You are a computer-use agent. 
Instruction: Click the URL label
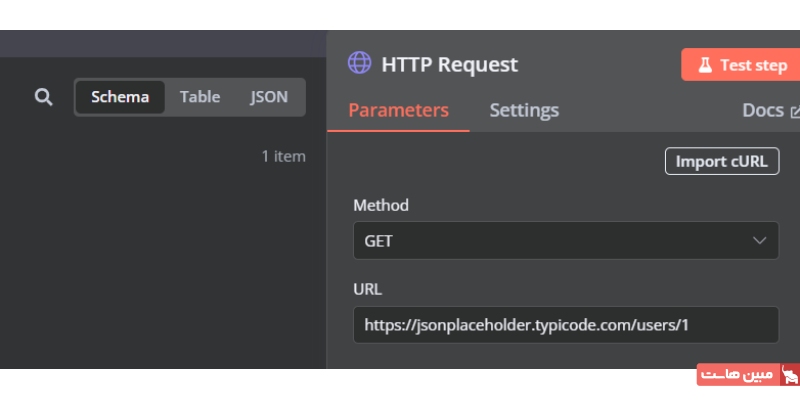pos(367,289)
